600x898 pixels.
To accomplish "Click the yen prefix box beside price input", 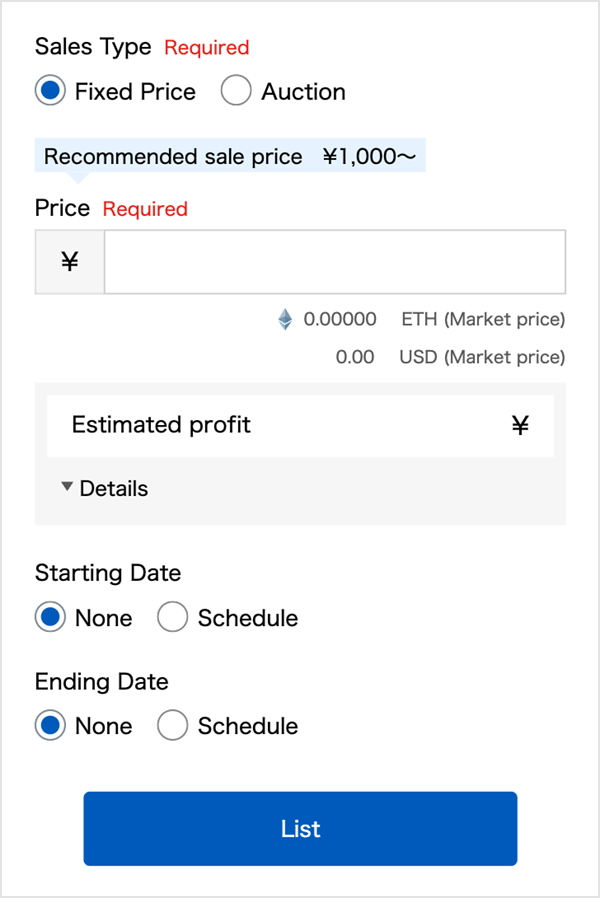I will 70,262.
